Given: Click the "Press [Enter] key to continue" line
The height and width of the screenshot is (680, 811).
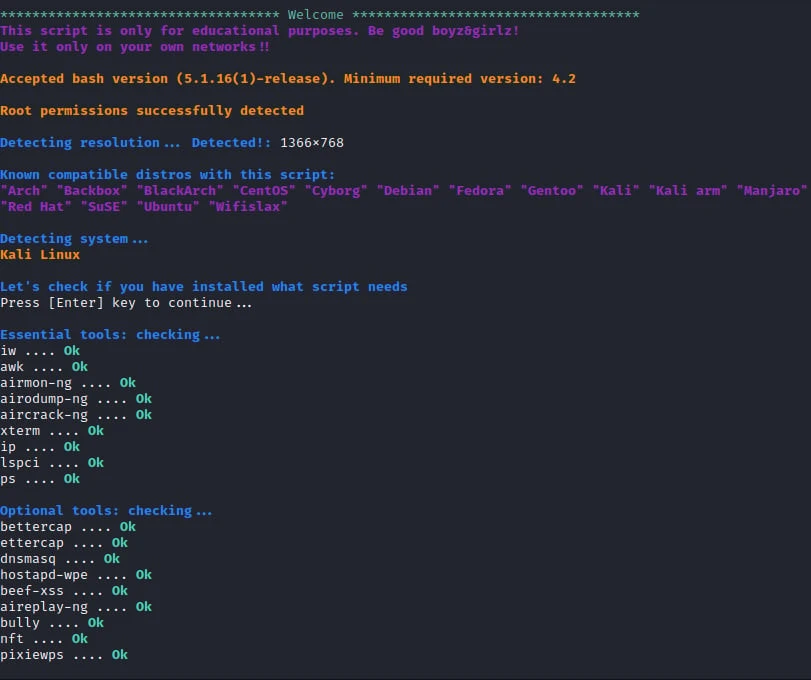Looking at the screenshot, I should point(126,303).
